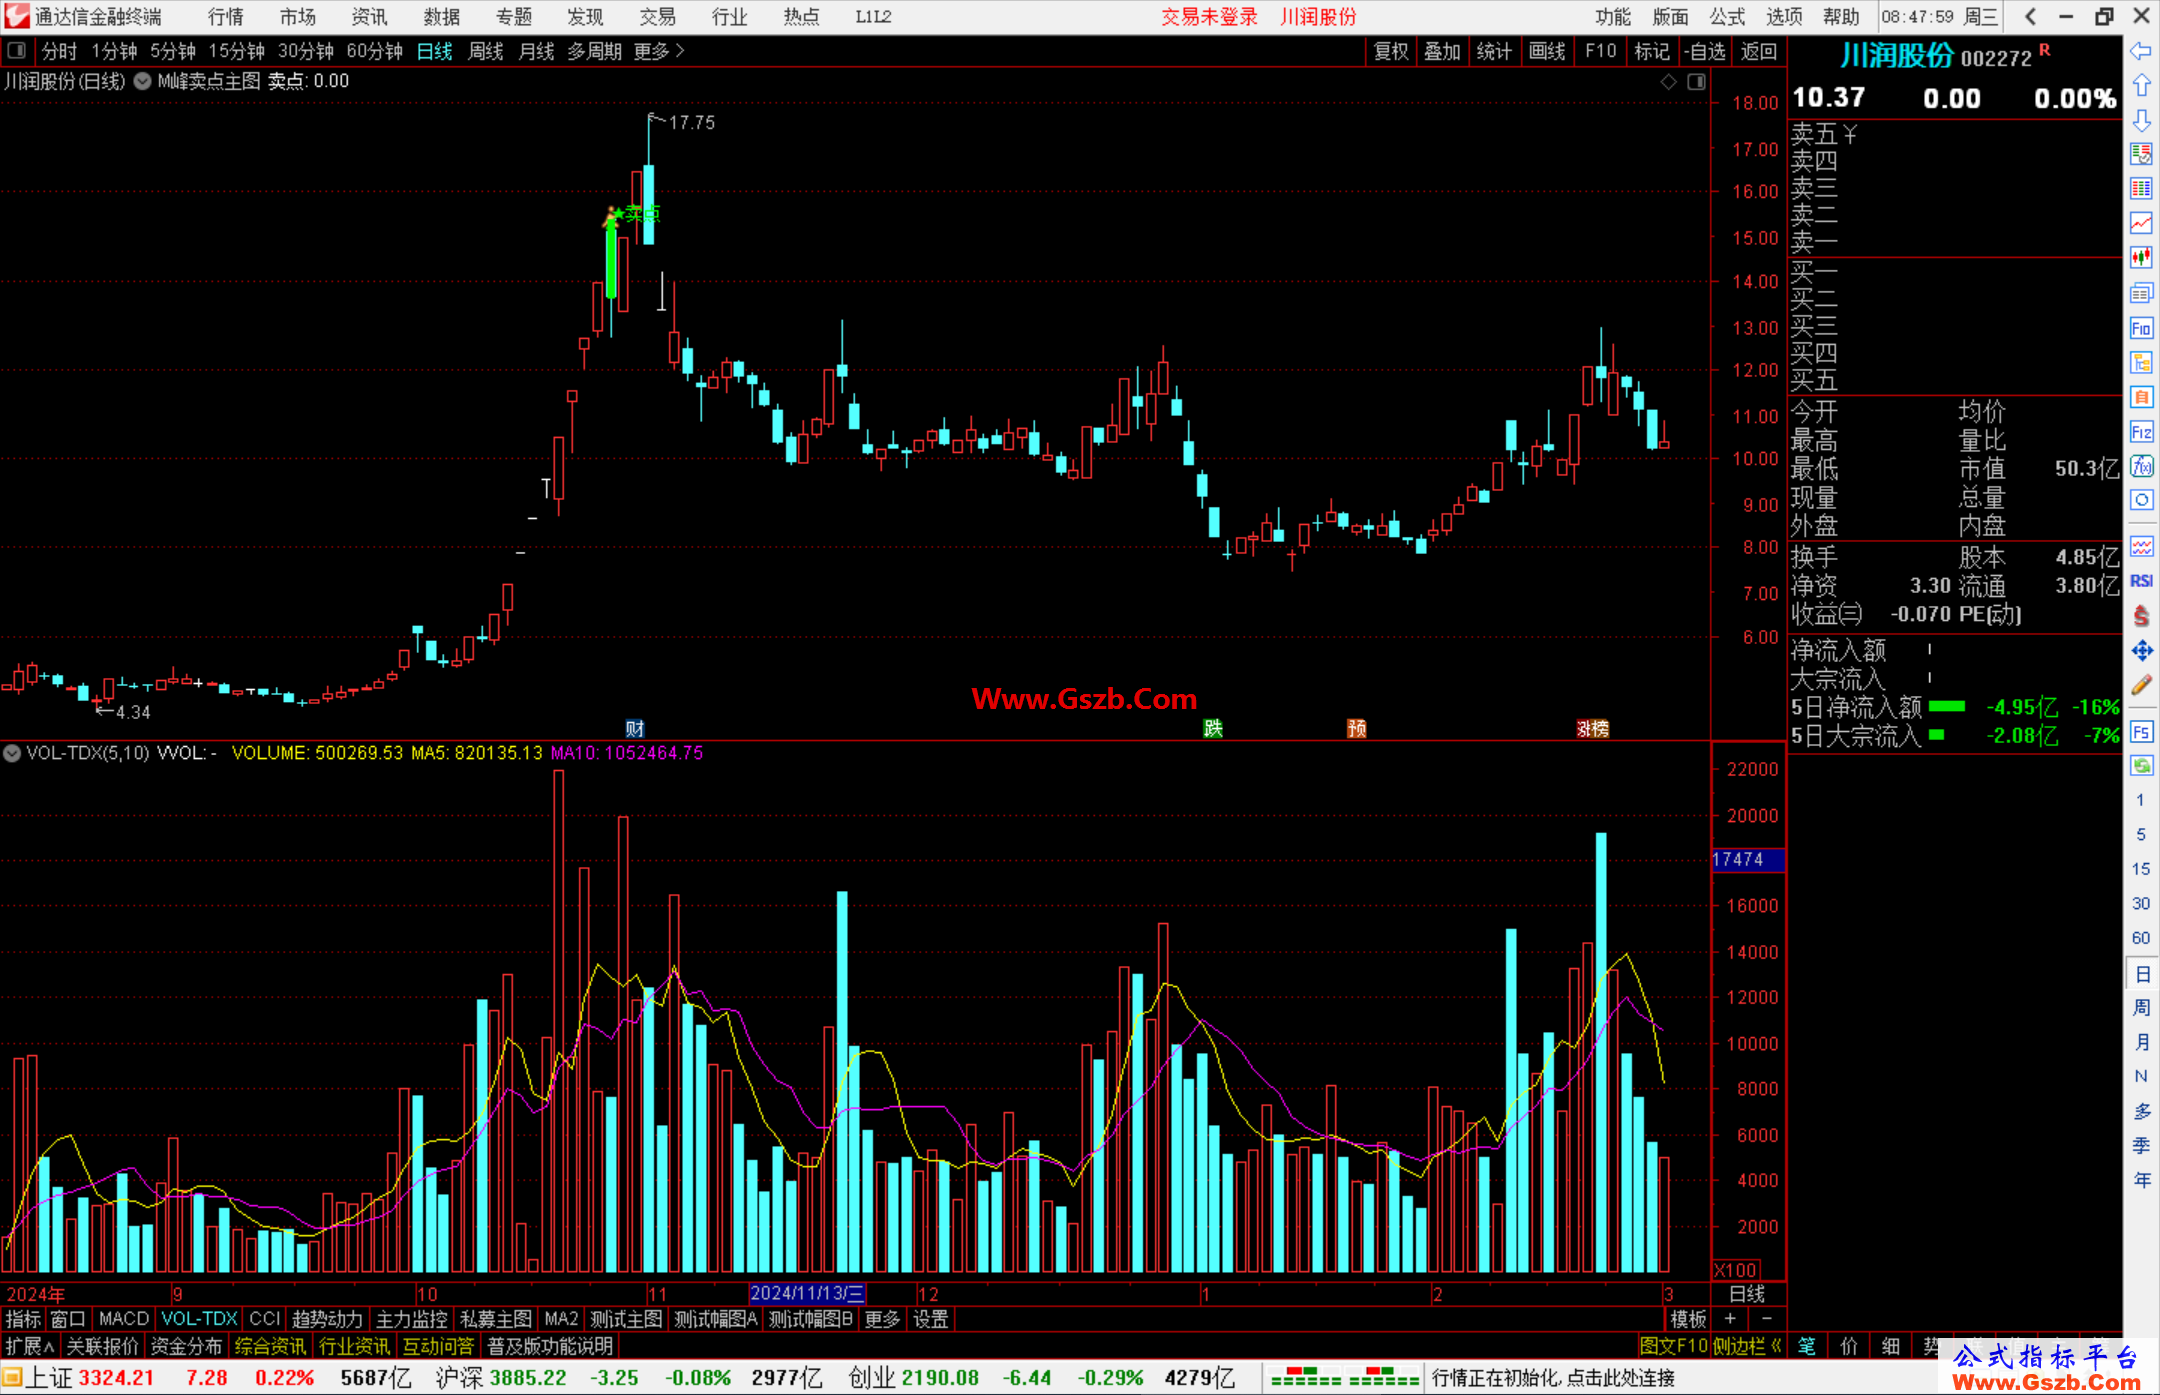Expand 更多 periods with the chevron
Screen dimensions: 2160x1395
tap(659, 51)
